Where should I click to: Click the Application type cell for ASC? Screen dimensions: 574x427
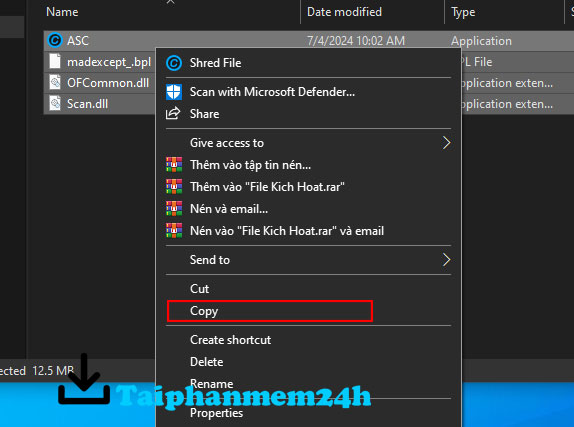481,41
